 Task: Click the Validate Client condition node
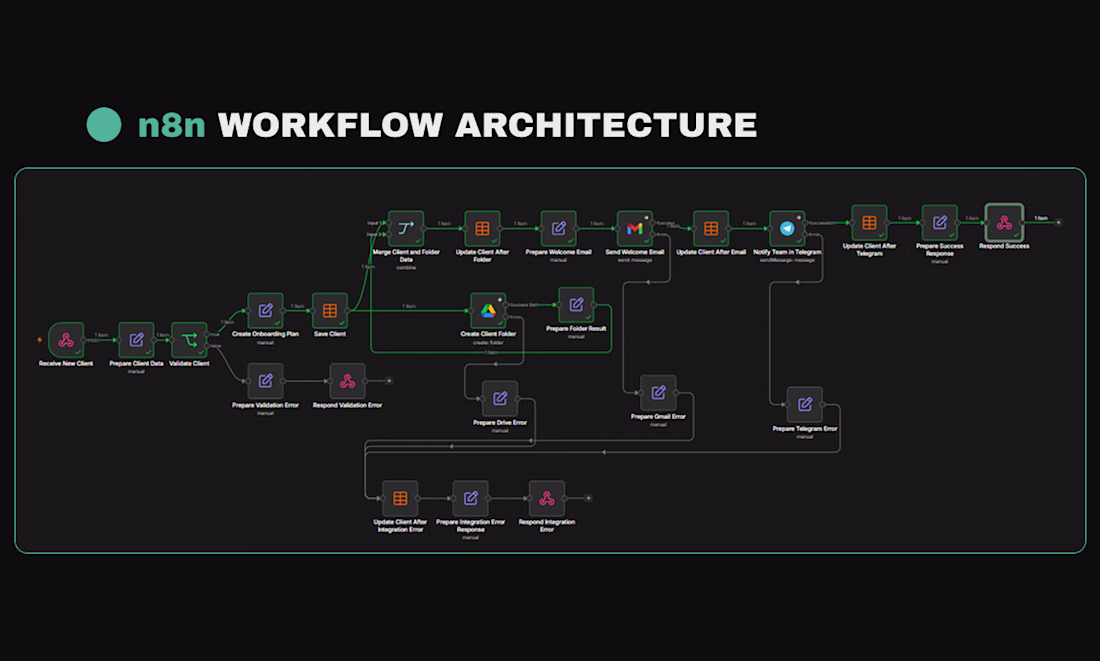(189, 340)
